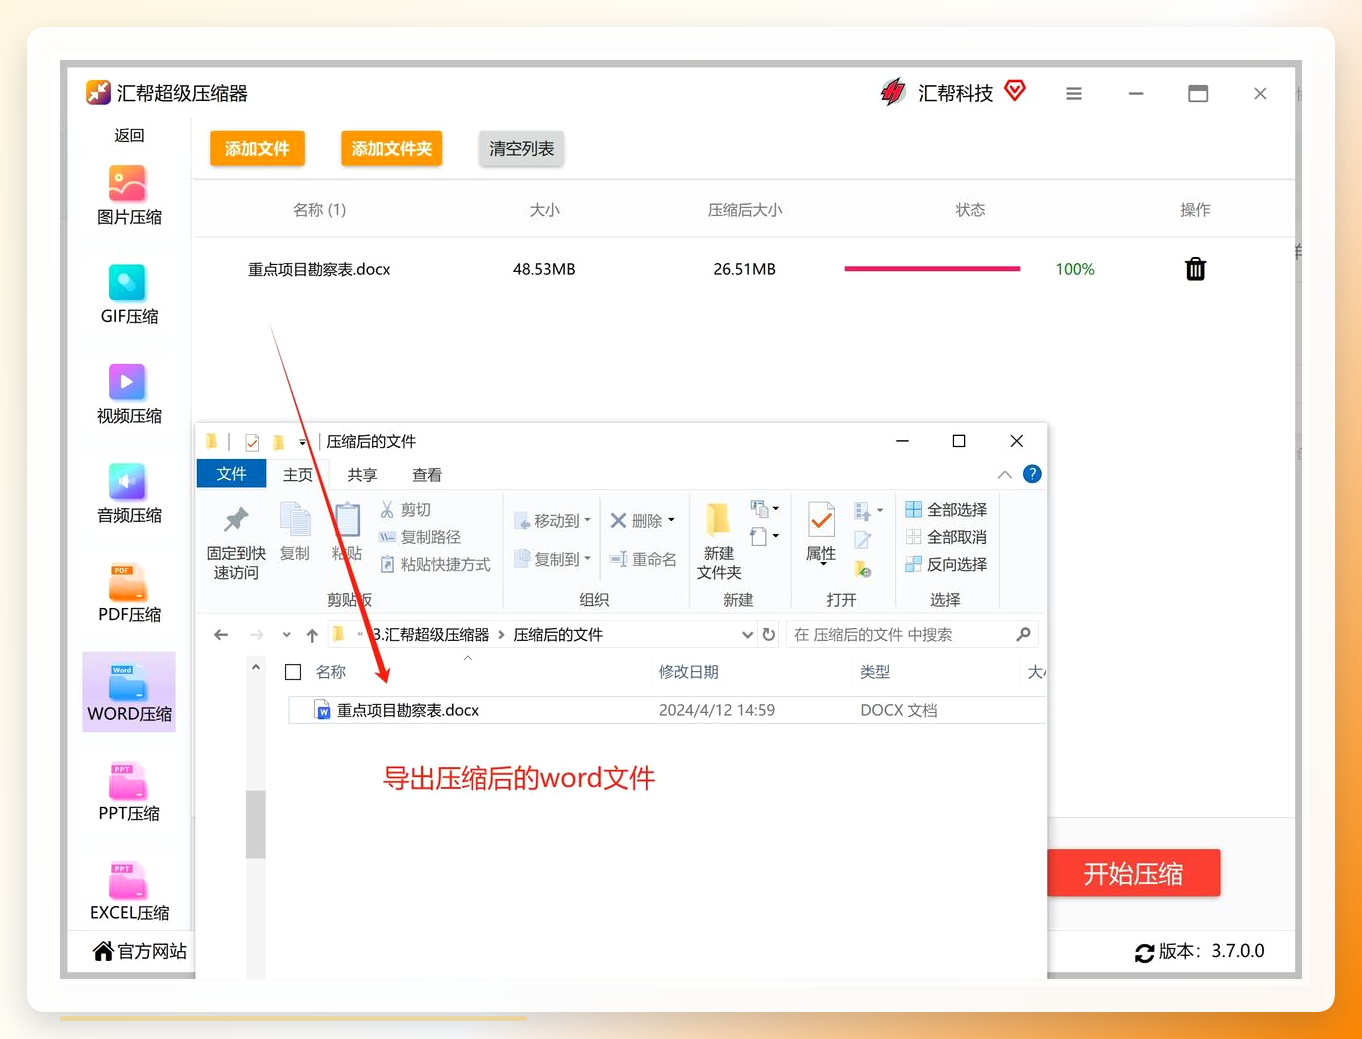This screenshot has height=1039, width=1362.
Task: Toggle the select-all checkbox beside 名称 column
Action: tap(293, 672)
